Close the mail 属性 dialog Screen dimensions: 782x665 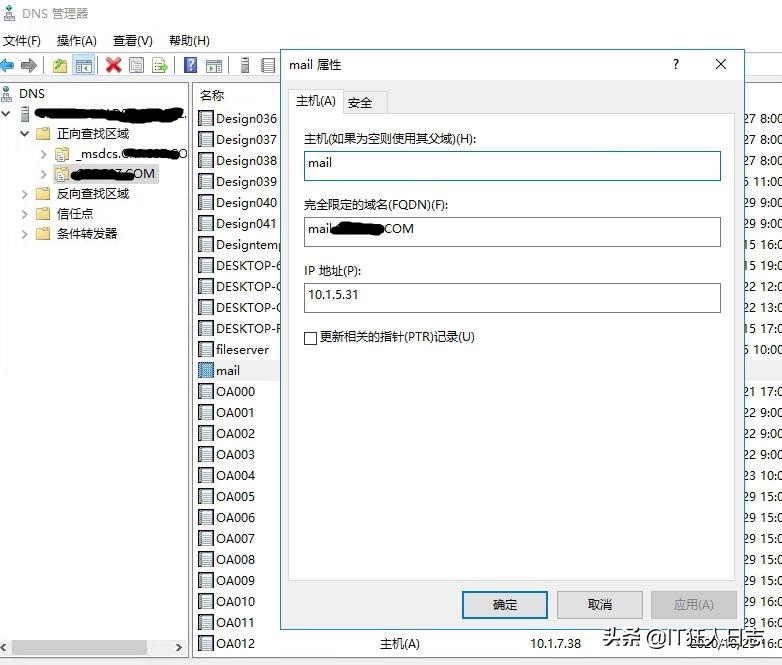(721, 64)
